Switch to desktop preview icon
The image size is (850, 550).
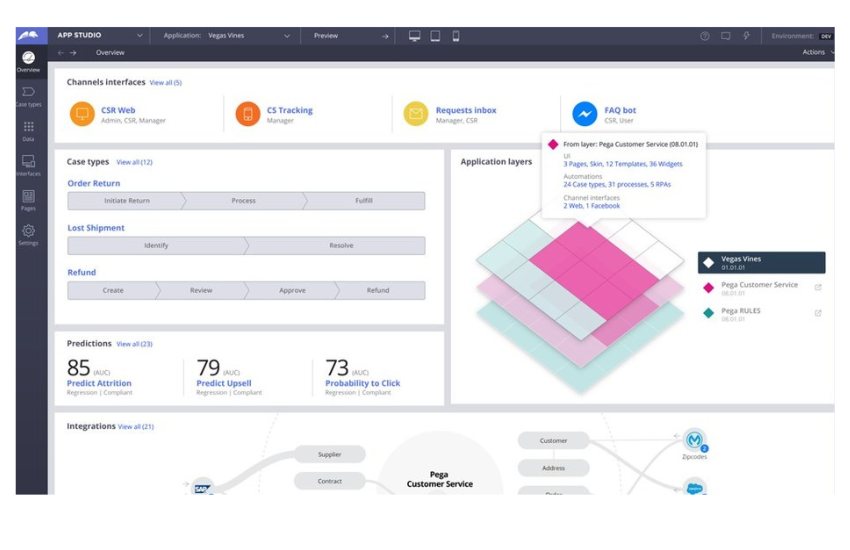(x=415, y=36)
